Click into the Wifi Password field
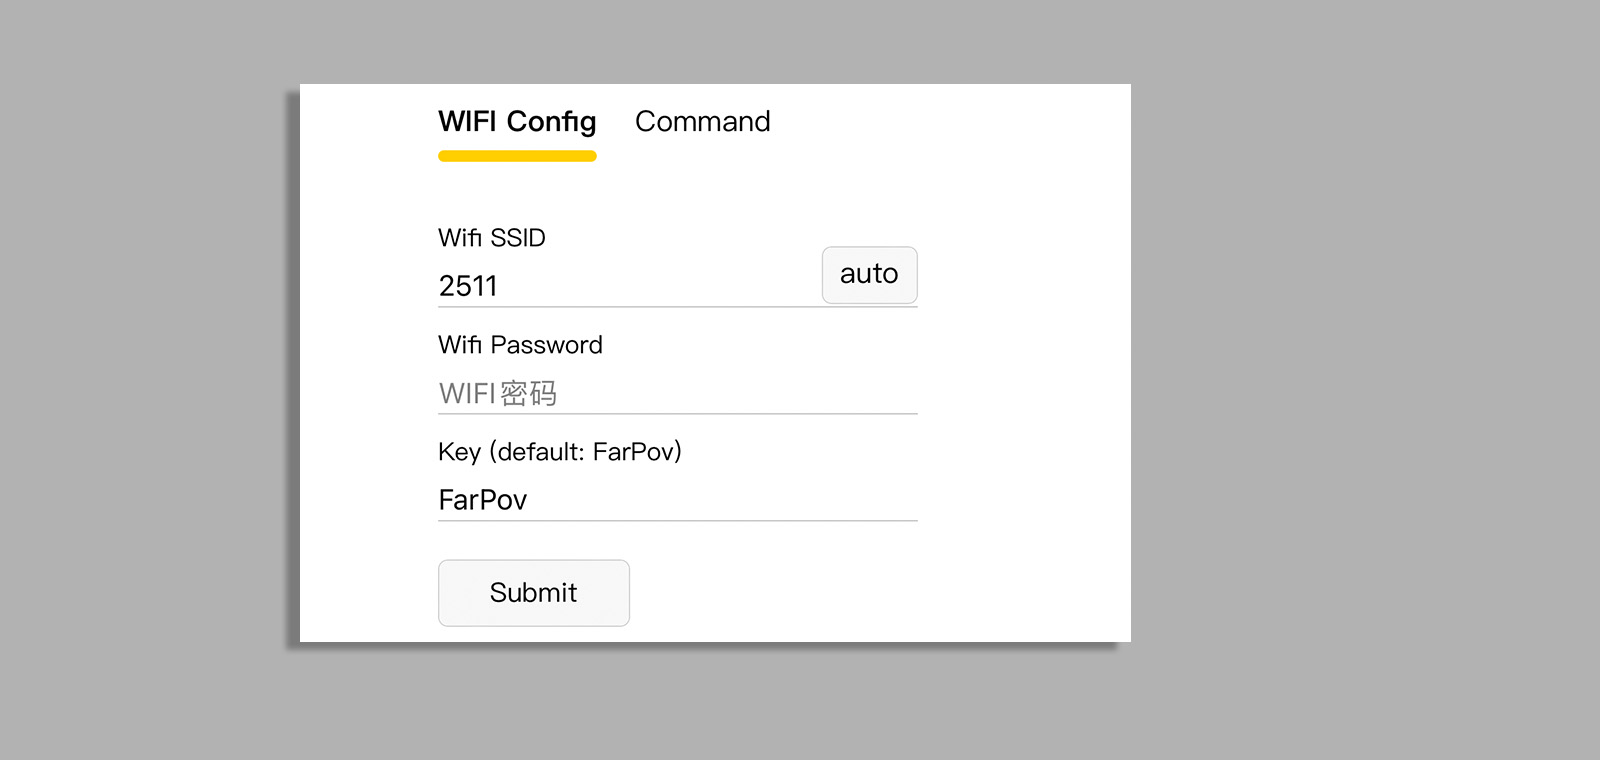 pyautogui.click(x=677, y=393)
